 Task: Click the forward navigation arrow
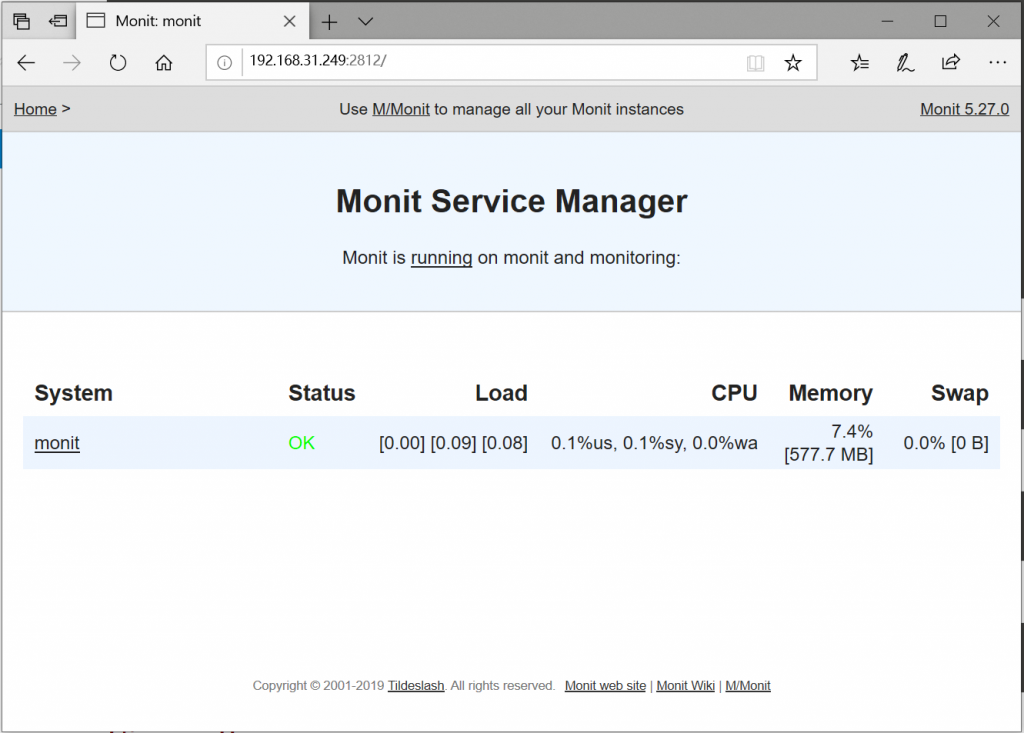point(72,63)
